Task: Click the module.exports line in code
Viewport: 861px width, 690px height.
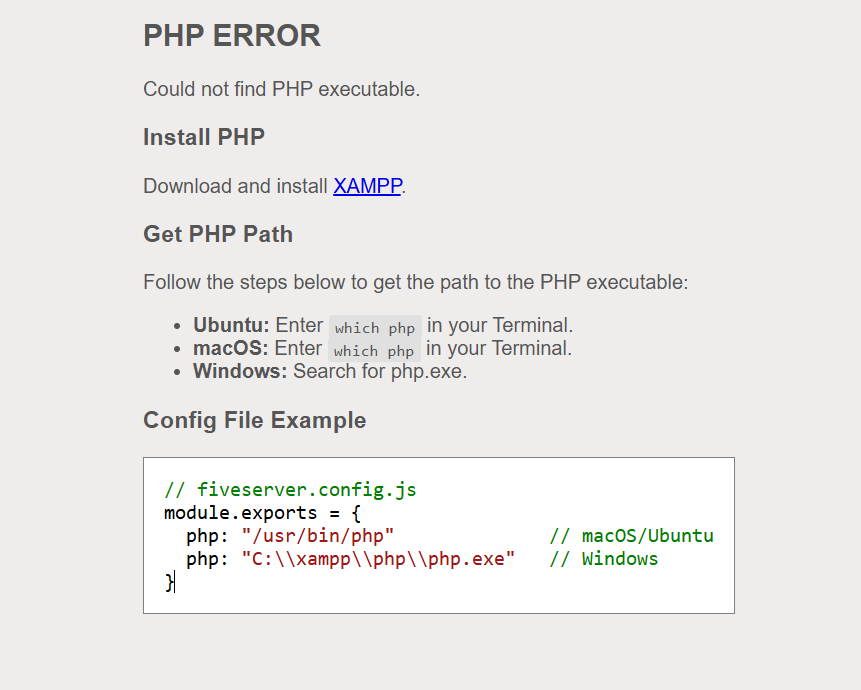Action: click(x=262, y=513)
